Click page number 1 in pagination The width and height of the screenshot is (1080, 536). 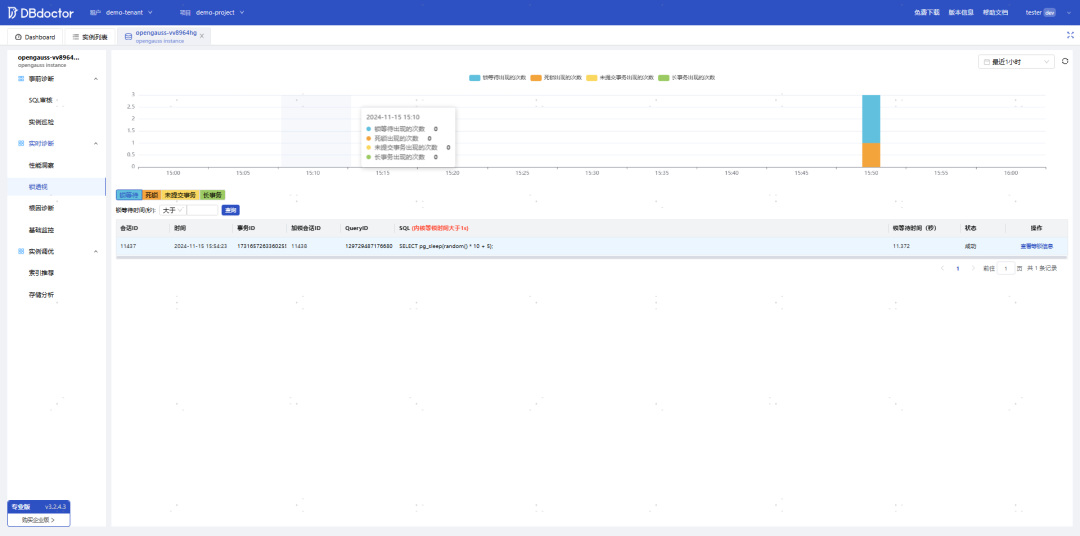point(957,268)
